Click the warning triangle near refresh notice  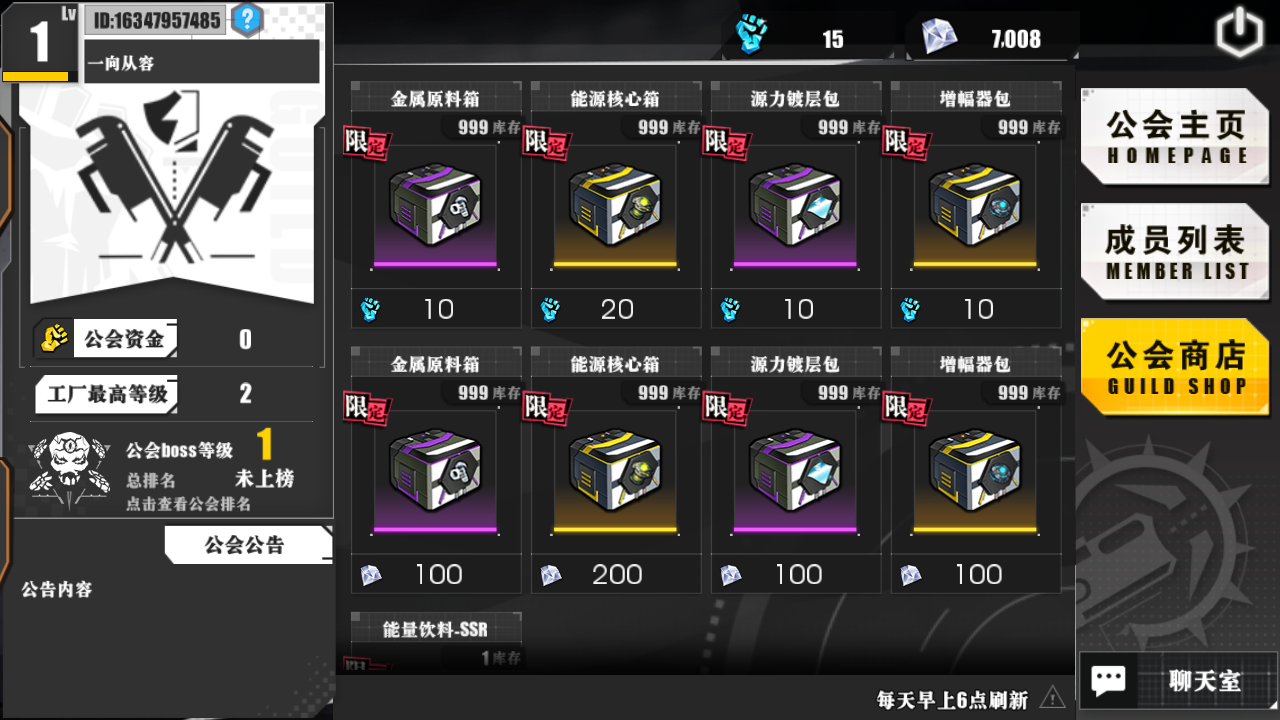pyautogui.click(x=1052, y=697)
